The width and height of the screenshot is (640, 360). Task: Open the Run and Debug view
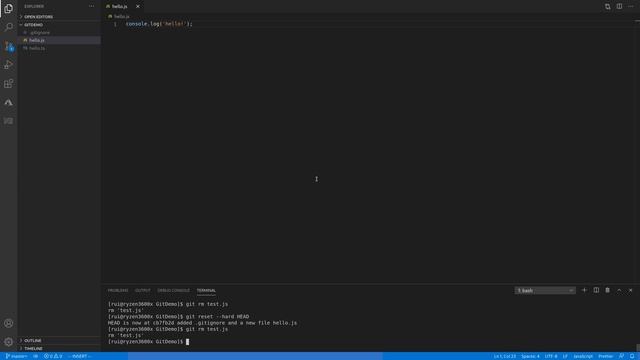[8, 64]
